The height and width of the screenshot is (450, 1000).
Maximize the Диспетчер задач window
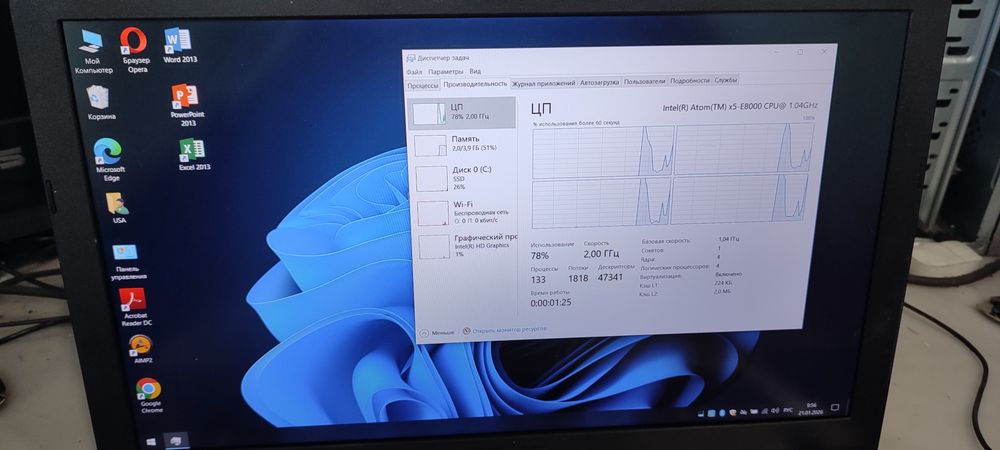800,52
